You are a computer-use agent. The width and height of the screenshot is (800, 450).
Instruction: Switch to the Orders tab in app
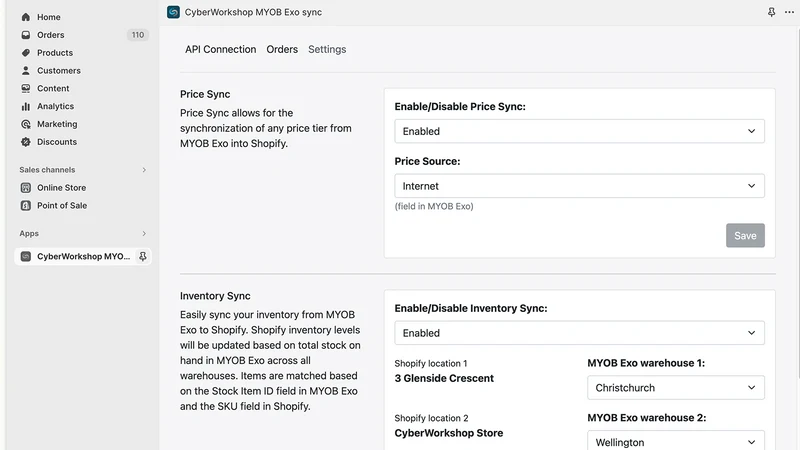tap(282, 49)
